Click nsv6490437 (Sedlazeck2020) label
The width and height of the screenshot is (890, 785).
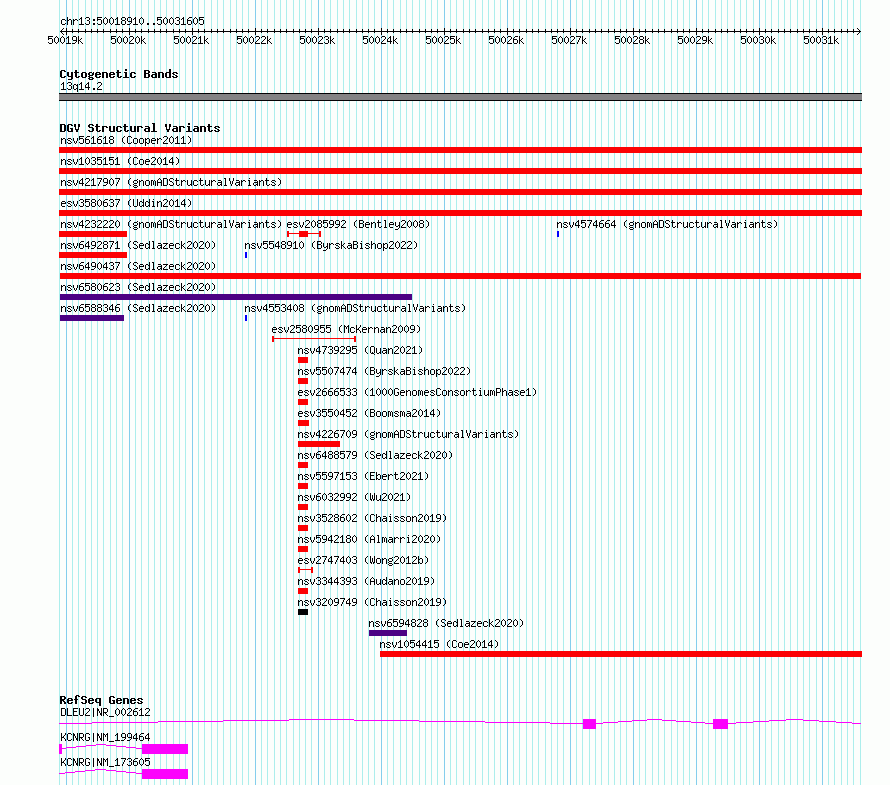138,266
